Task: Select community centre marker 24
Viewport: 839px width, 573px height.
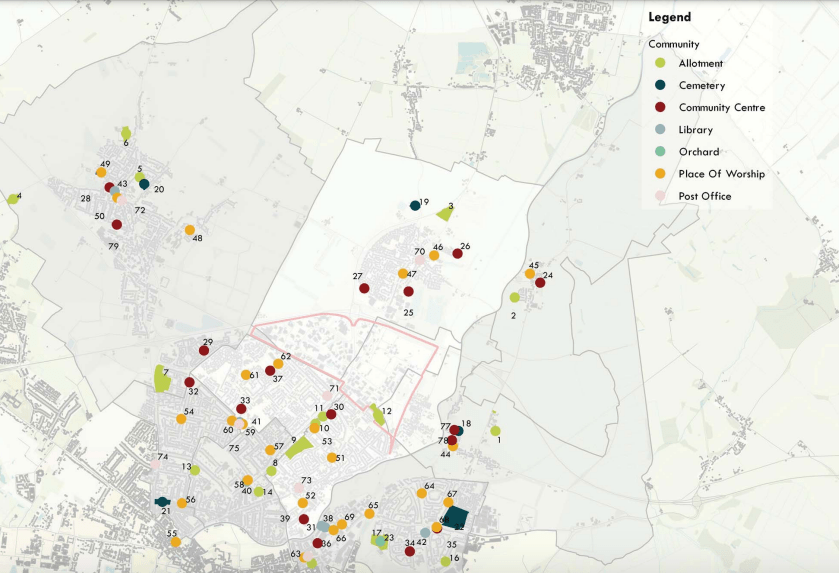Action: pyautogui.click(x=540, y=283)
